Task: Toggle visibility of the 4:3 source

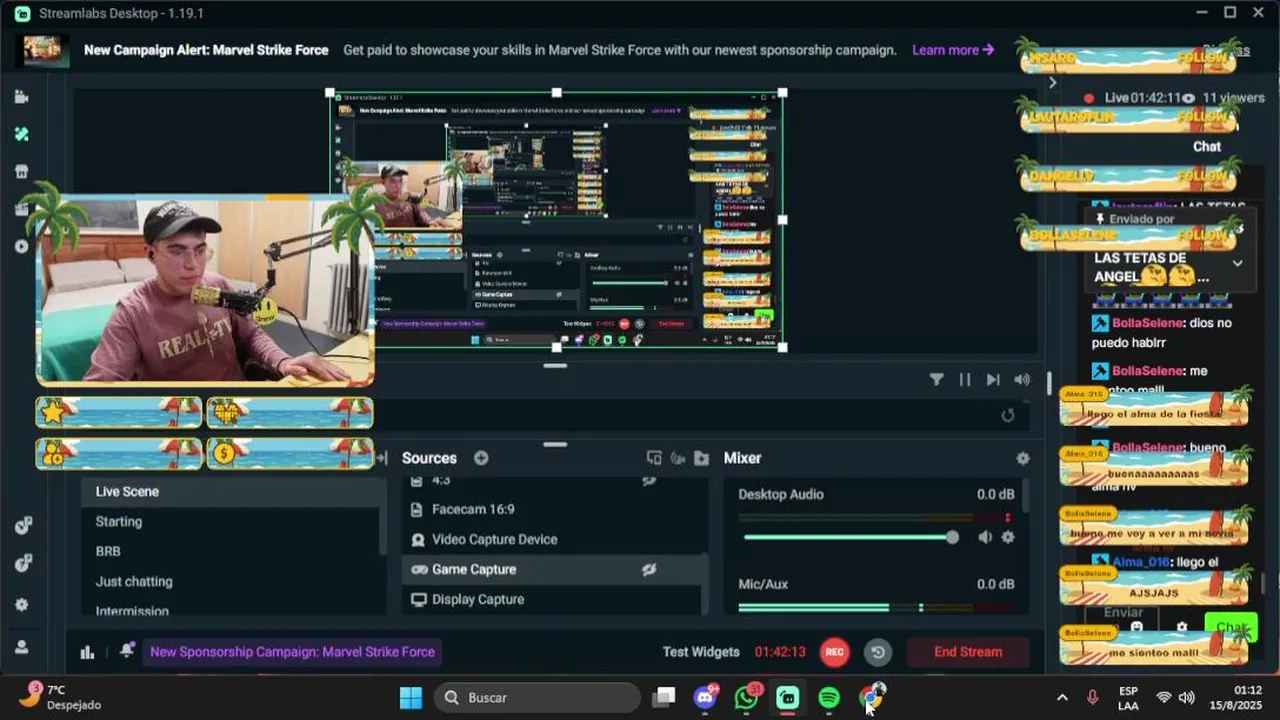Action: 648,481
